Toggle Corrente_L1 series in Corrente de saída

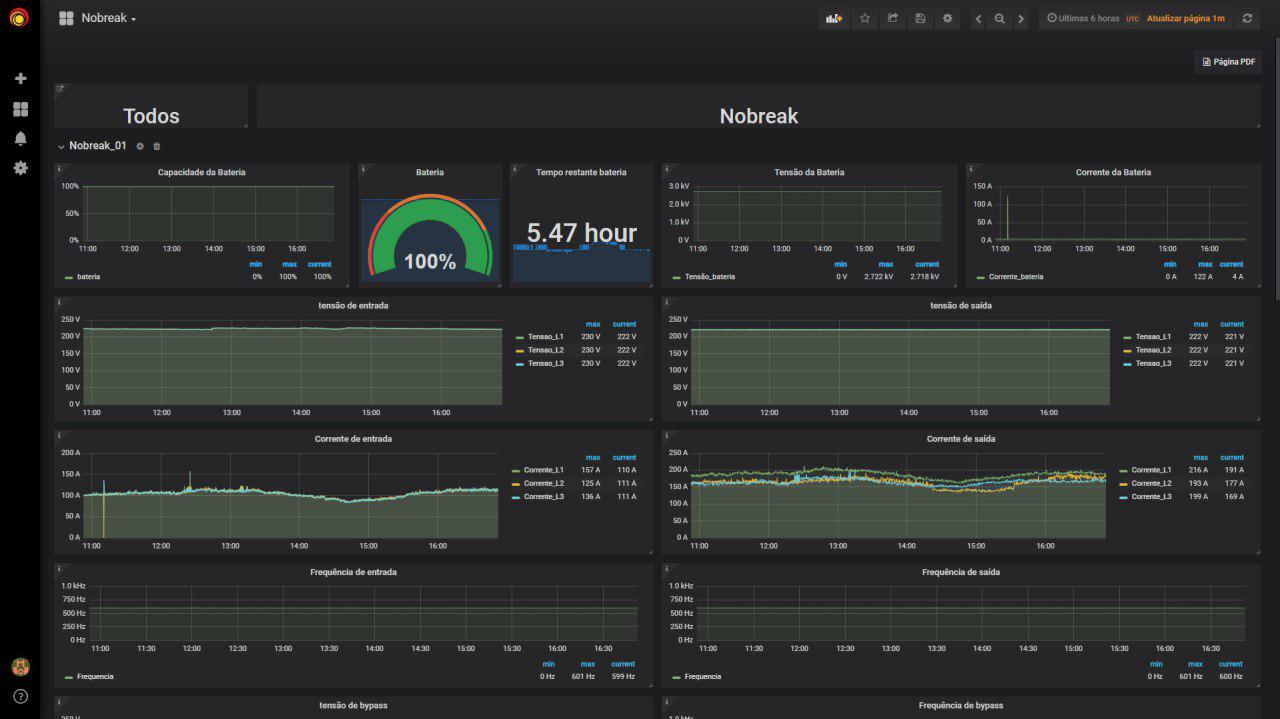pyautogui.click(x=1152, y=470)
